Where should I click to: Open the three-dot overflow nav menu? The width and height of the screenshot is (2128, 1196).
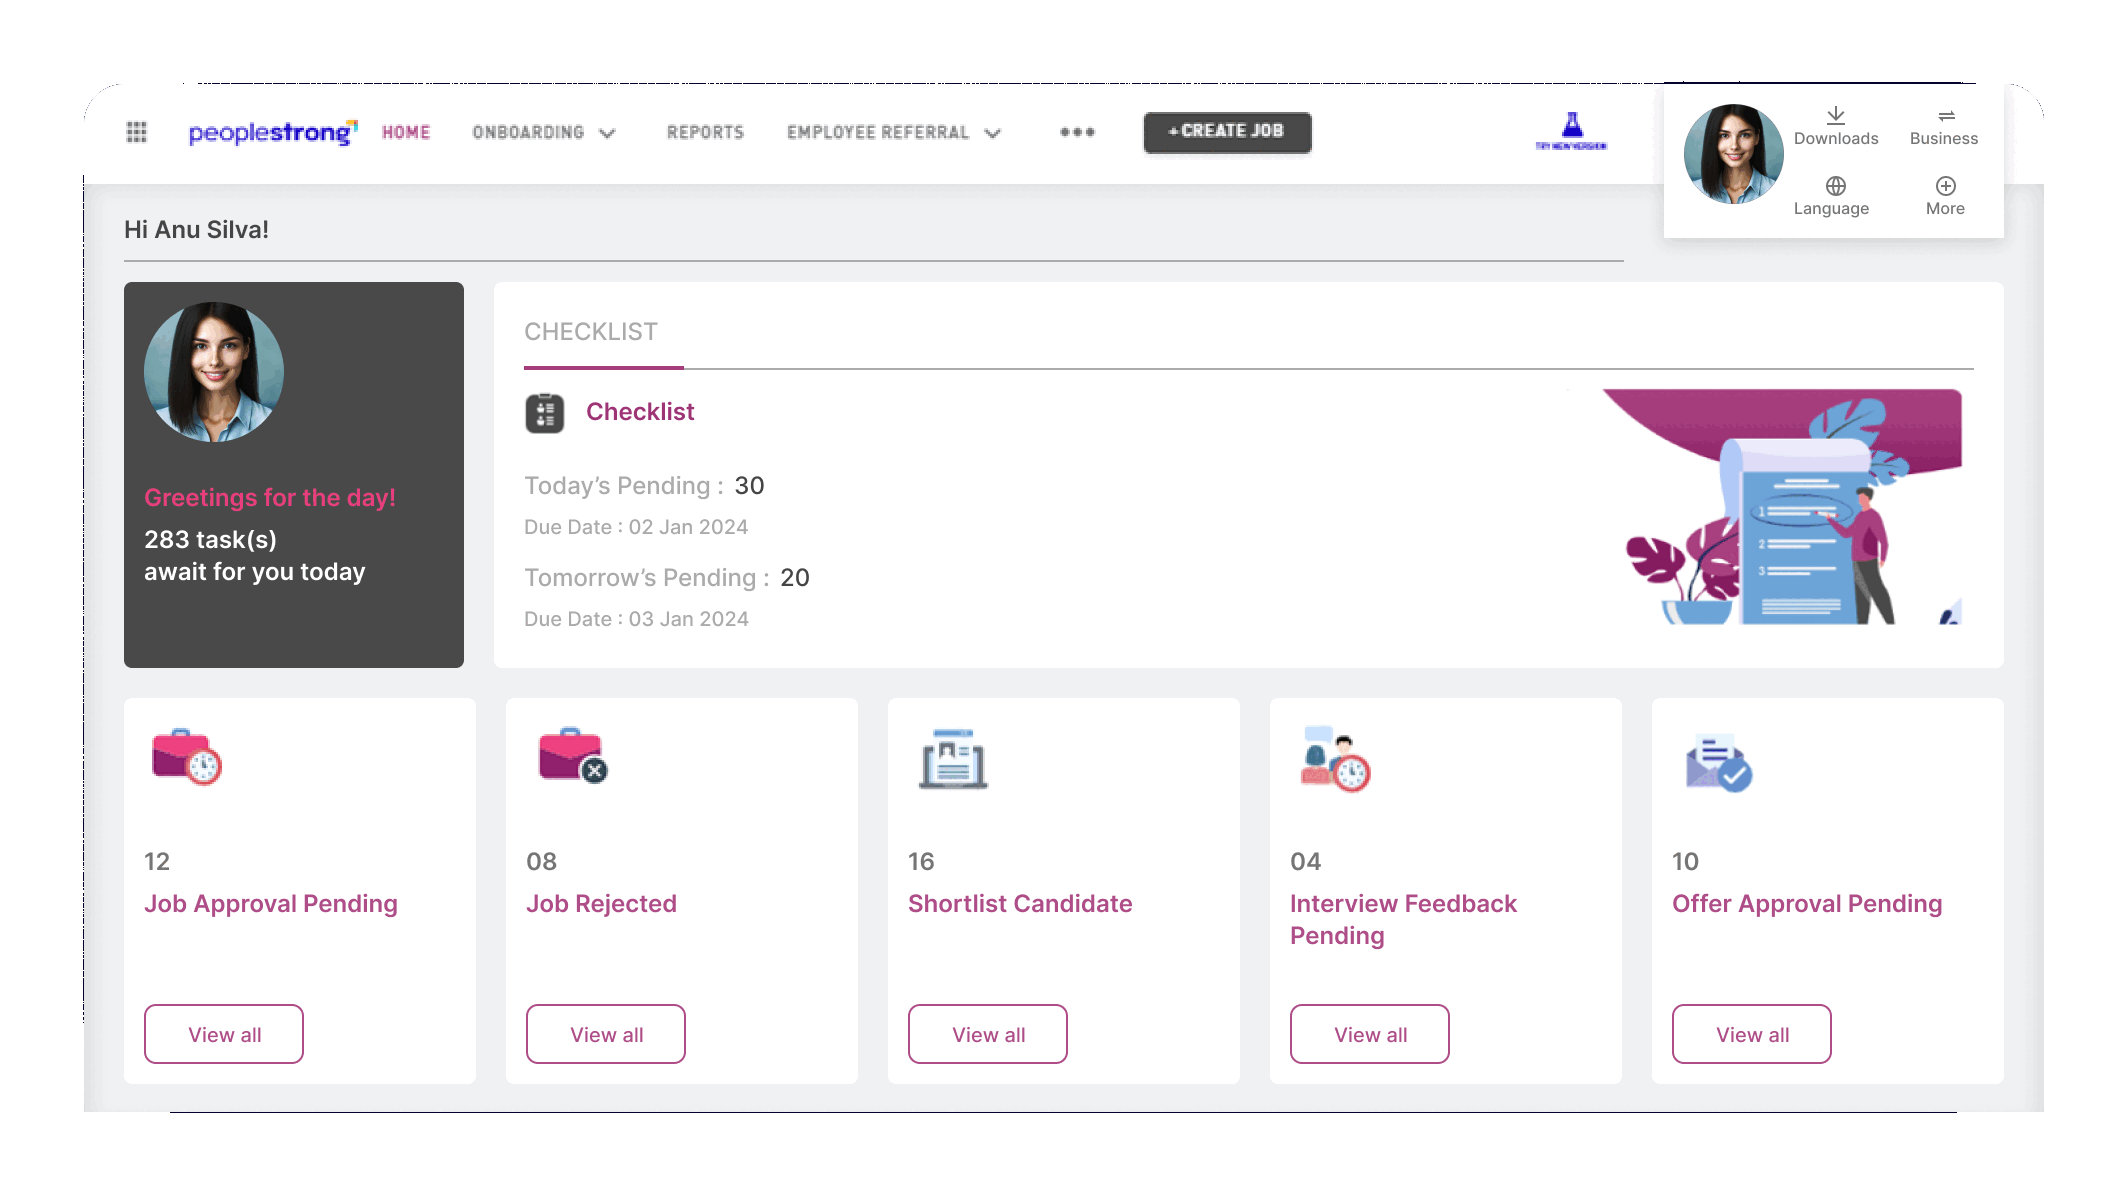click(x=1077, y=132)
